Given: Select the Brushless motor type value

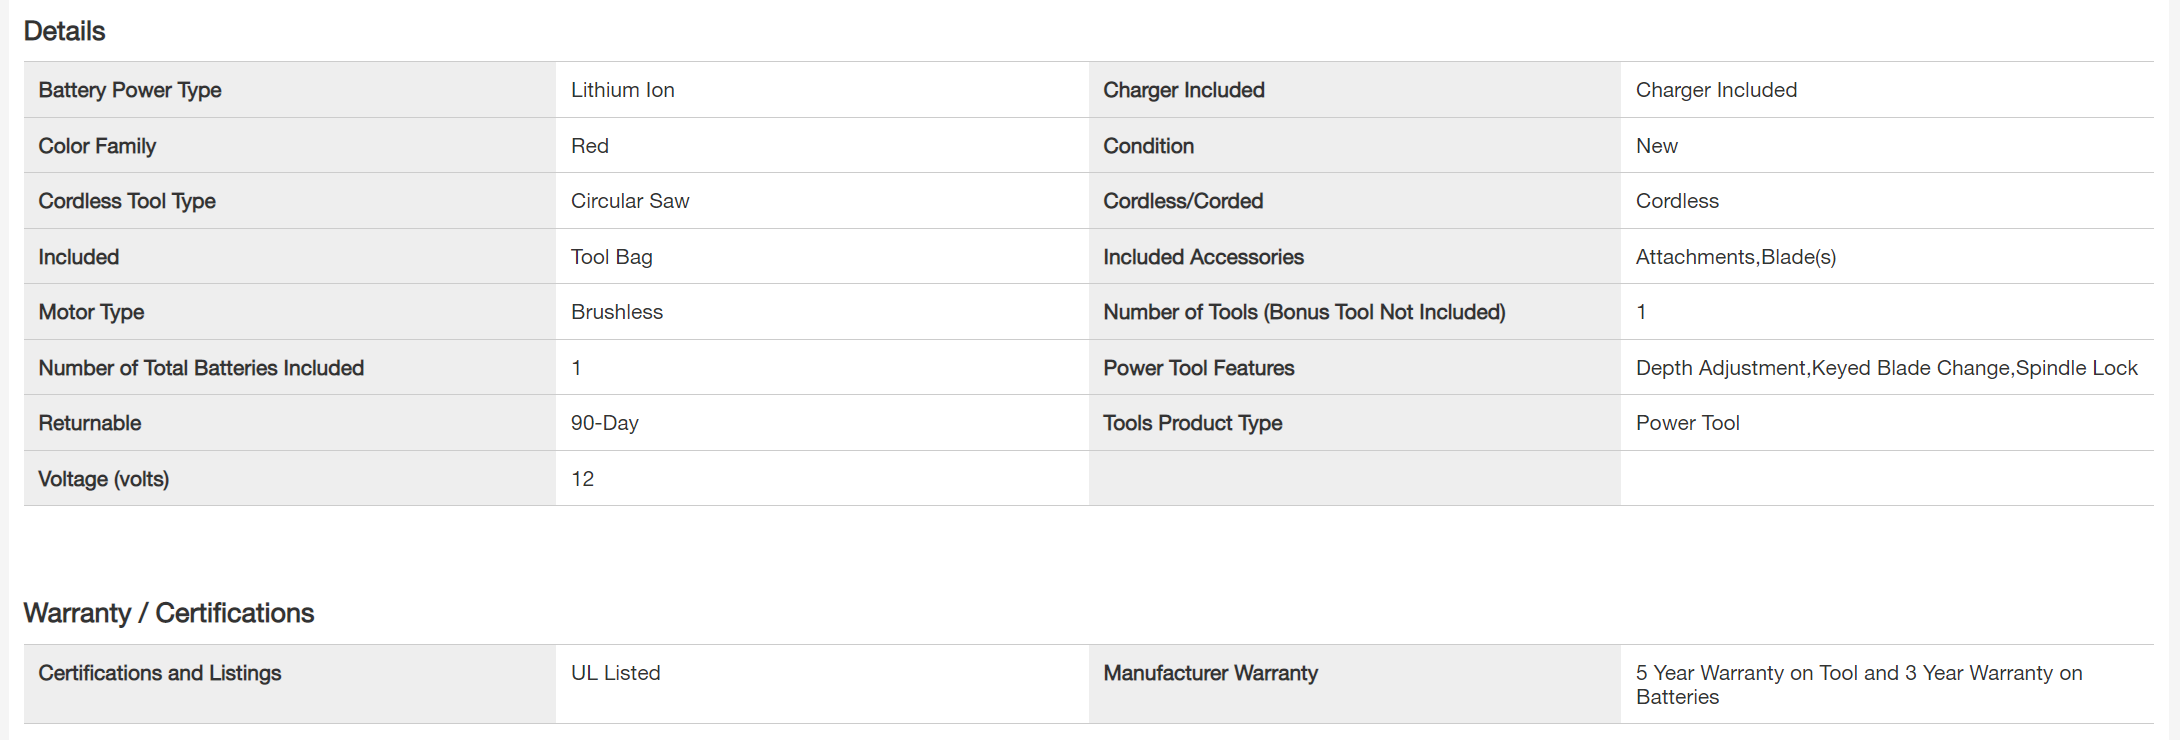Looking at the screenshot, I should [616, 312].
